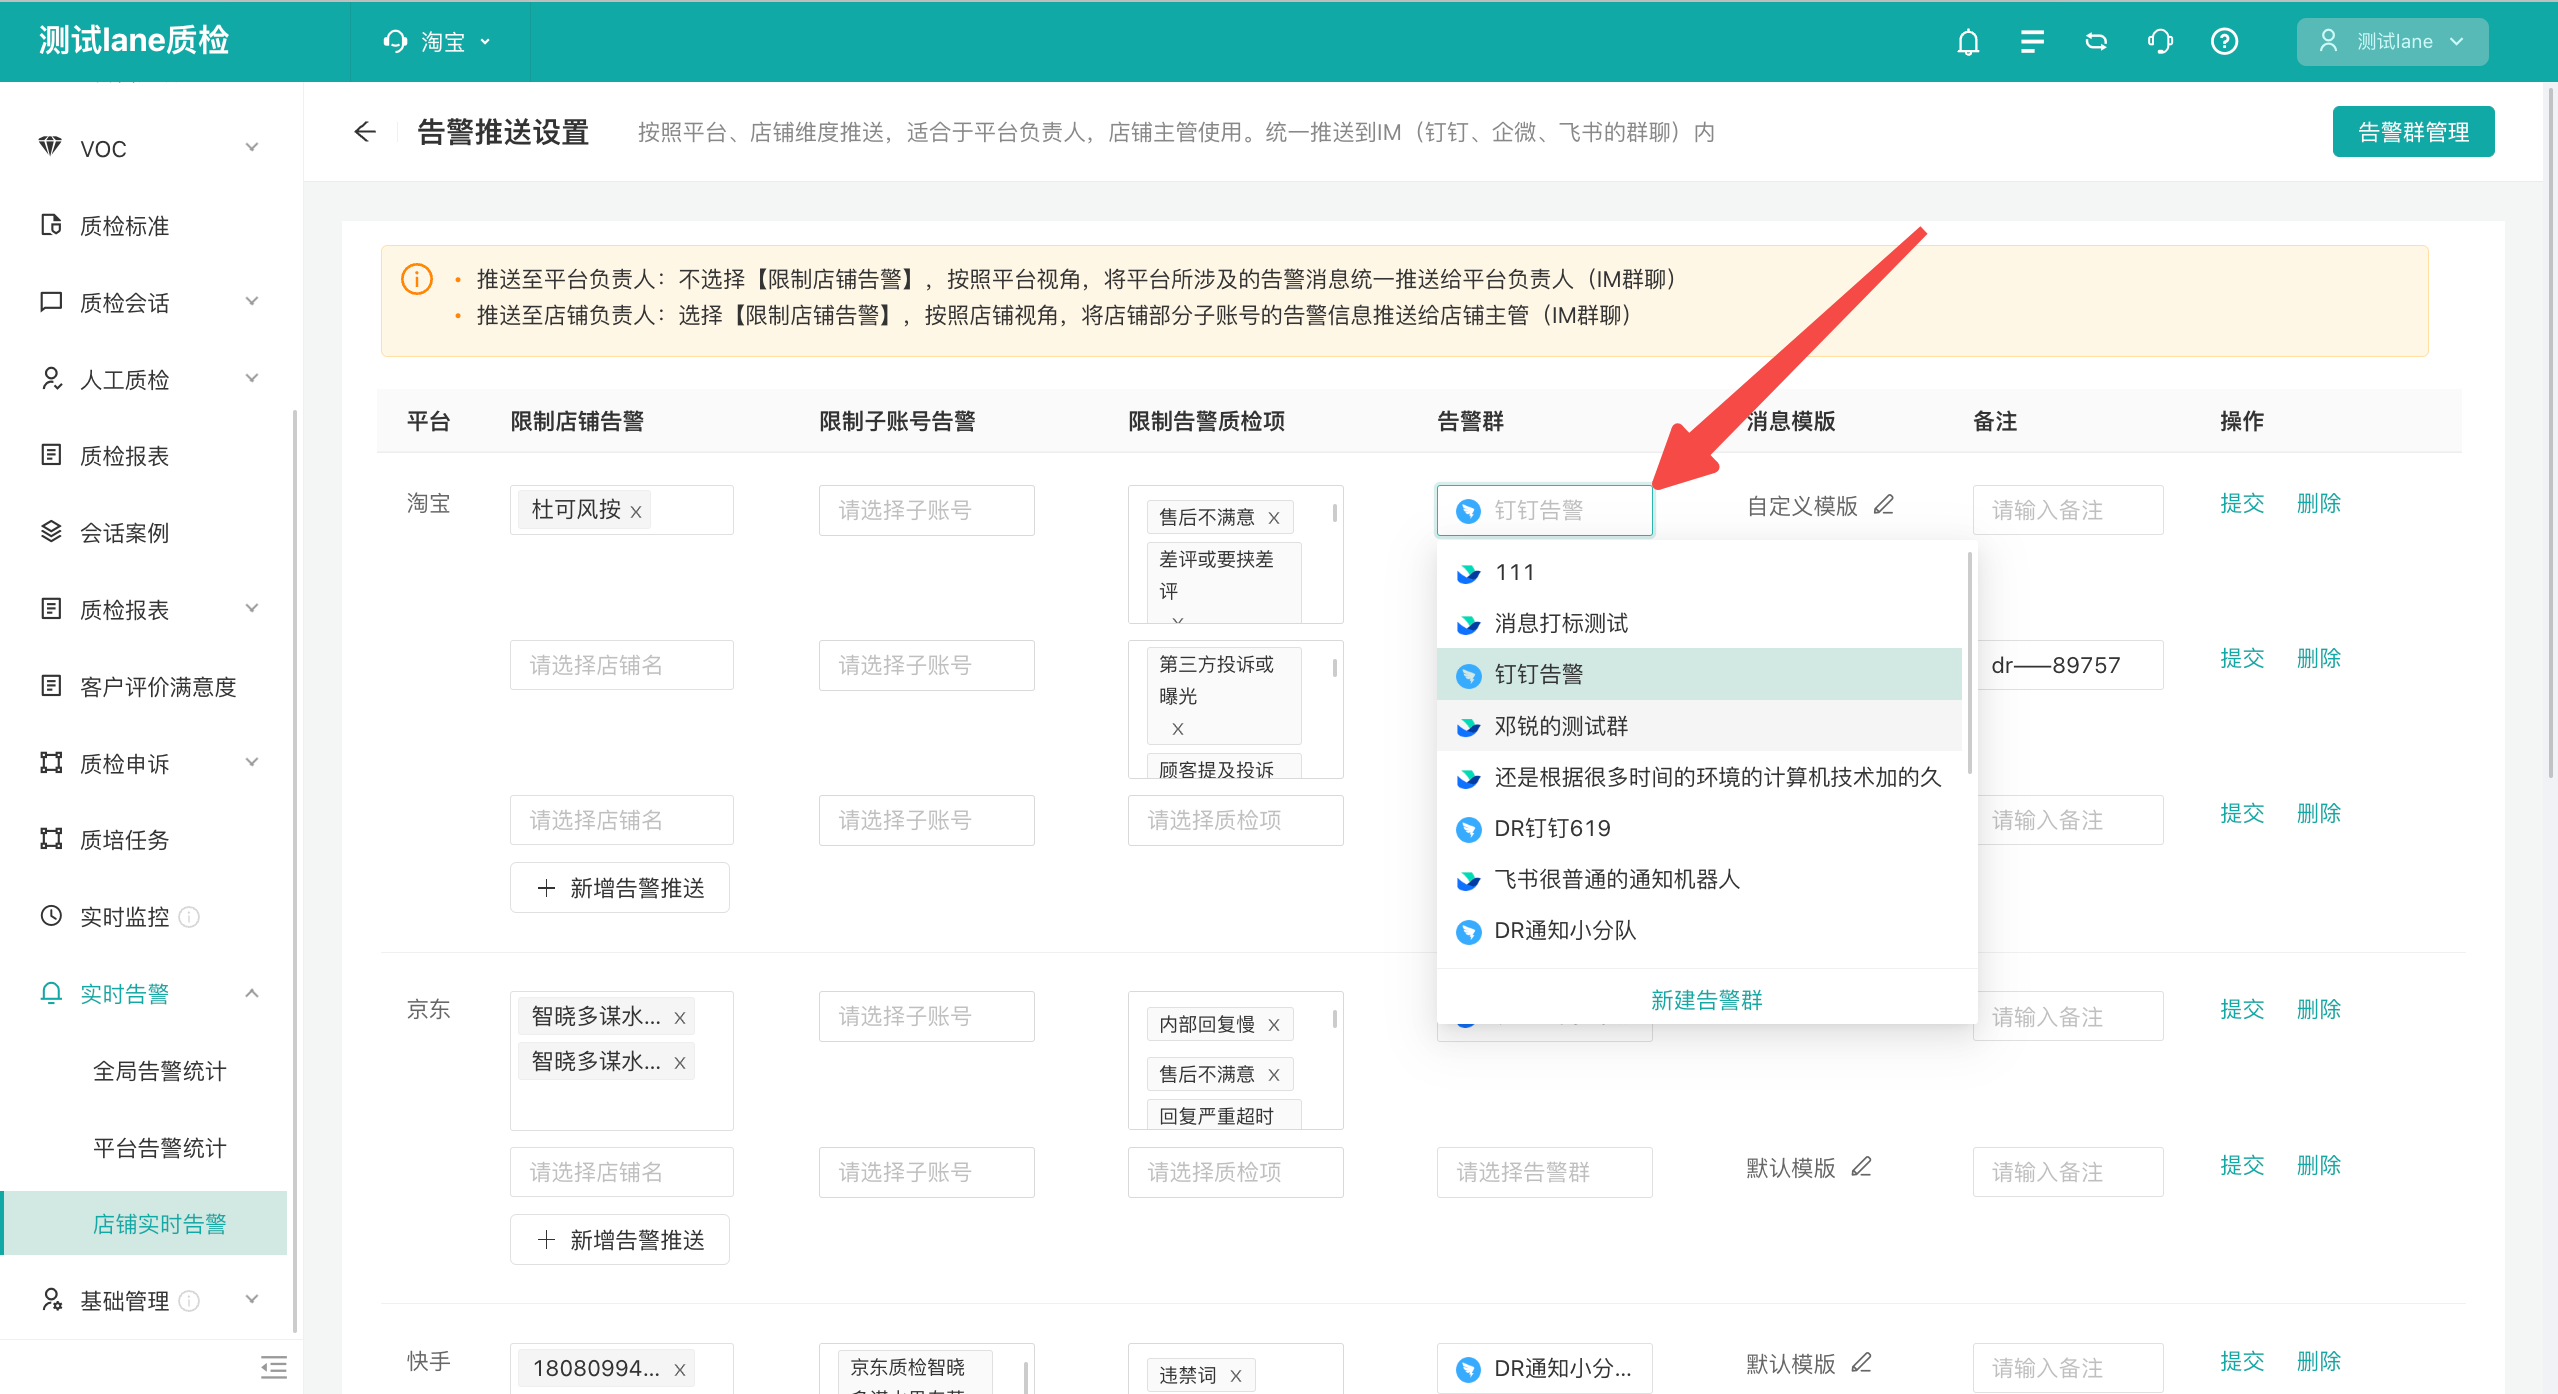2558x1394 pixels.
Task: Open the notification bell icon
Action: [x=1968, y=42]
